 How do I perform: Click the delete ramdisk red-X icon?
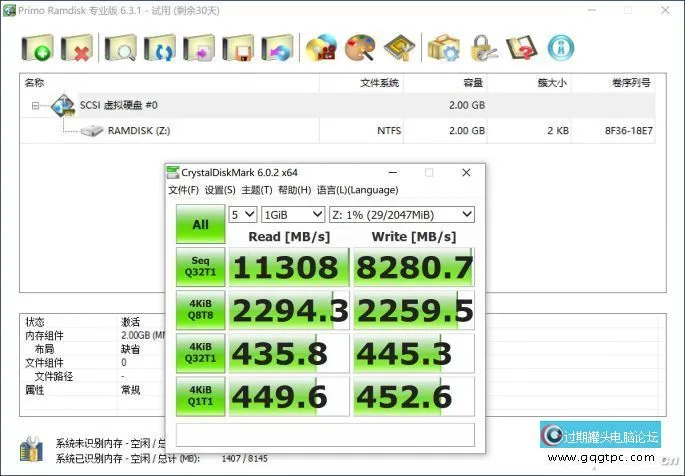point(77,48)
